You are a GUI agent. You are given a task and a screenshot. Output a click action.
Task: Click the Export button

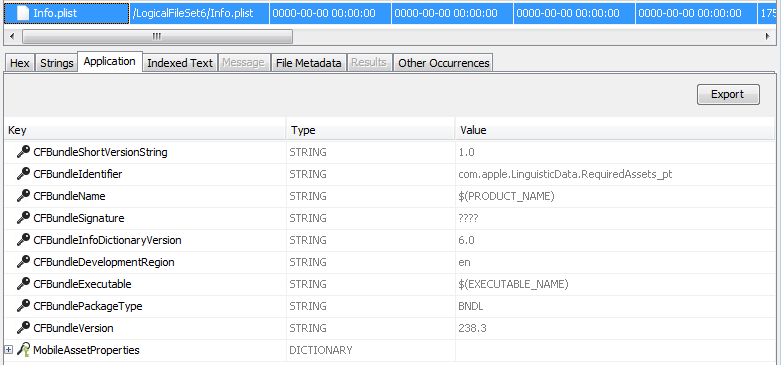[x=728, y=94]
